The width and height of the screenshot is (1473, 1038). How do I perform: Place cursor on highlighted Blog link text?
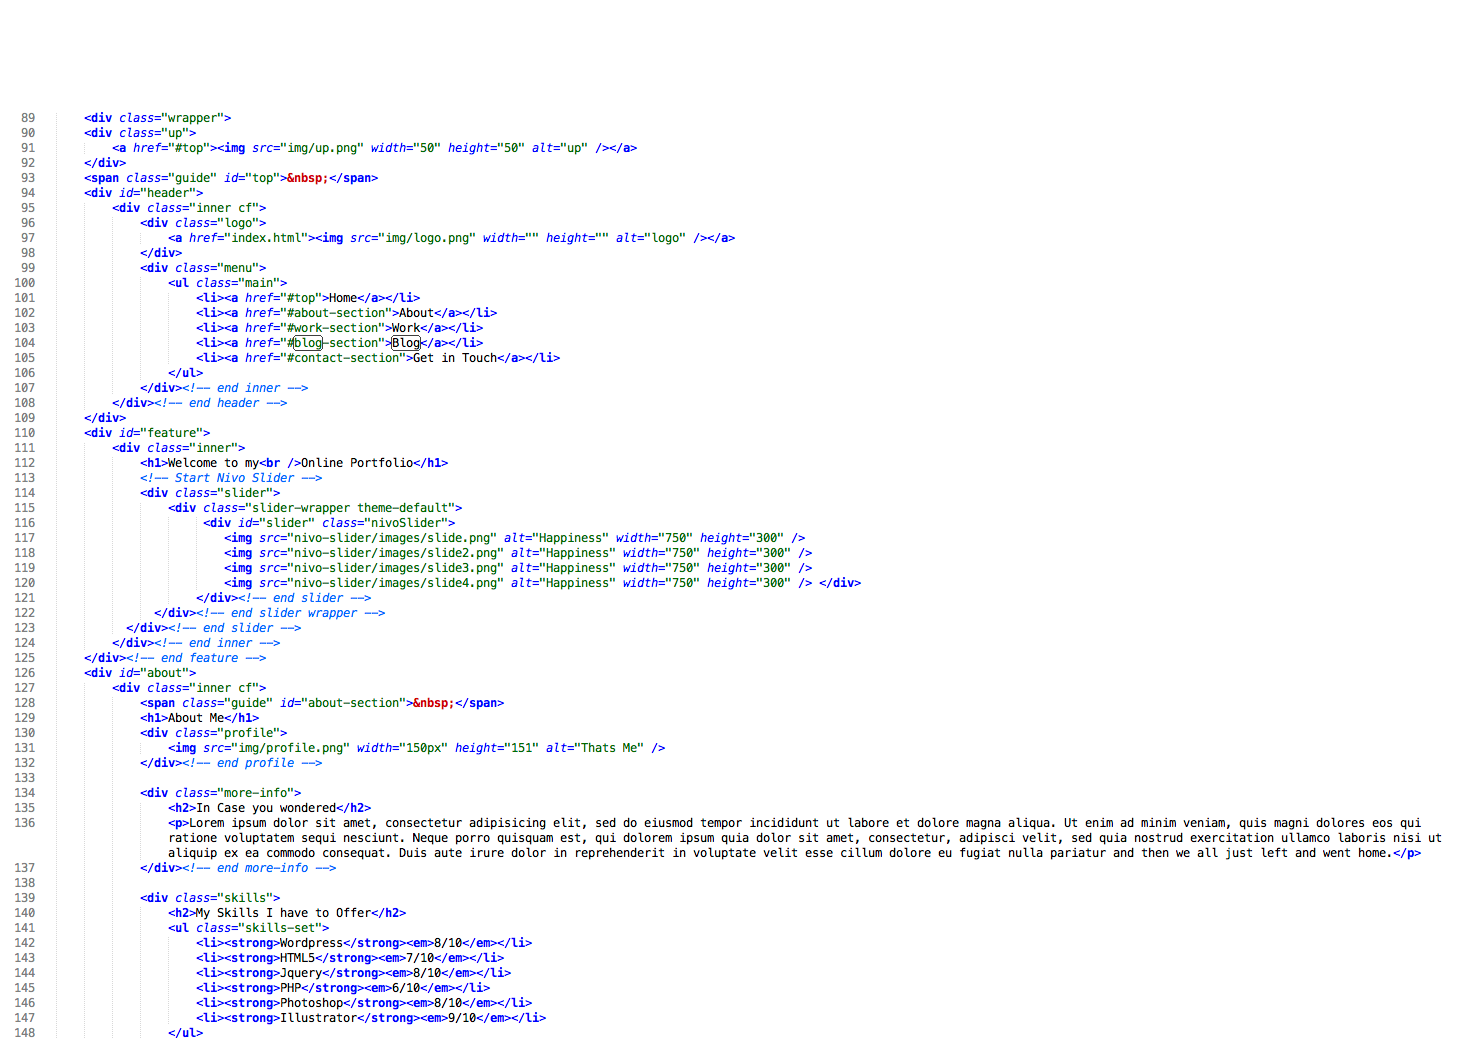[x=406, y=343]
